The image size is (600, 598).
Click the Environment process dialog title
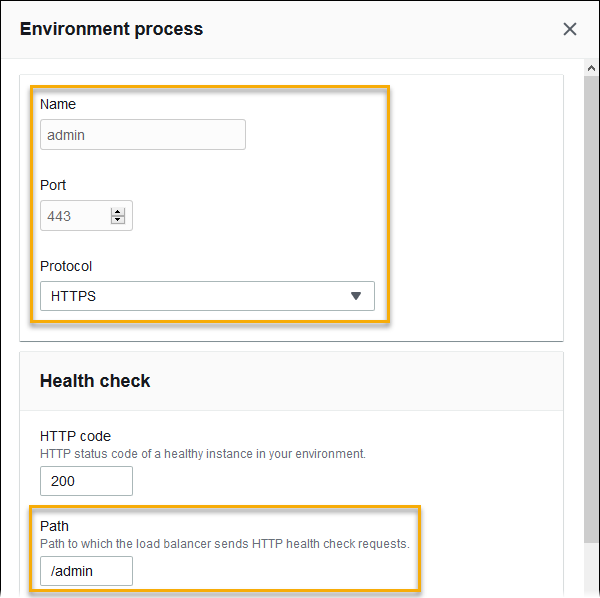point(111,29)
